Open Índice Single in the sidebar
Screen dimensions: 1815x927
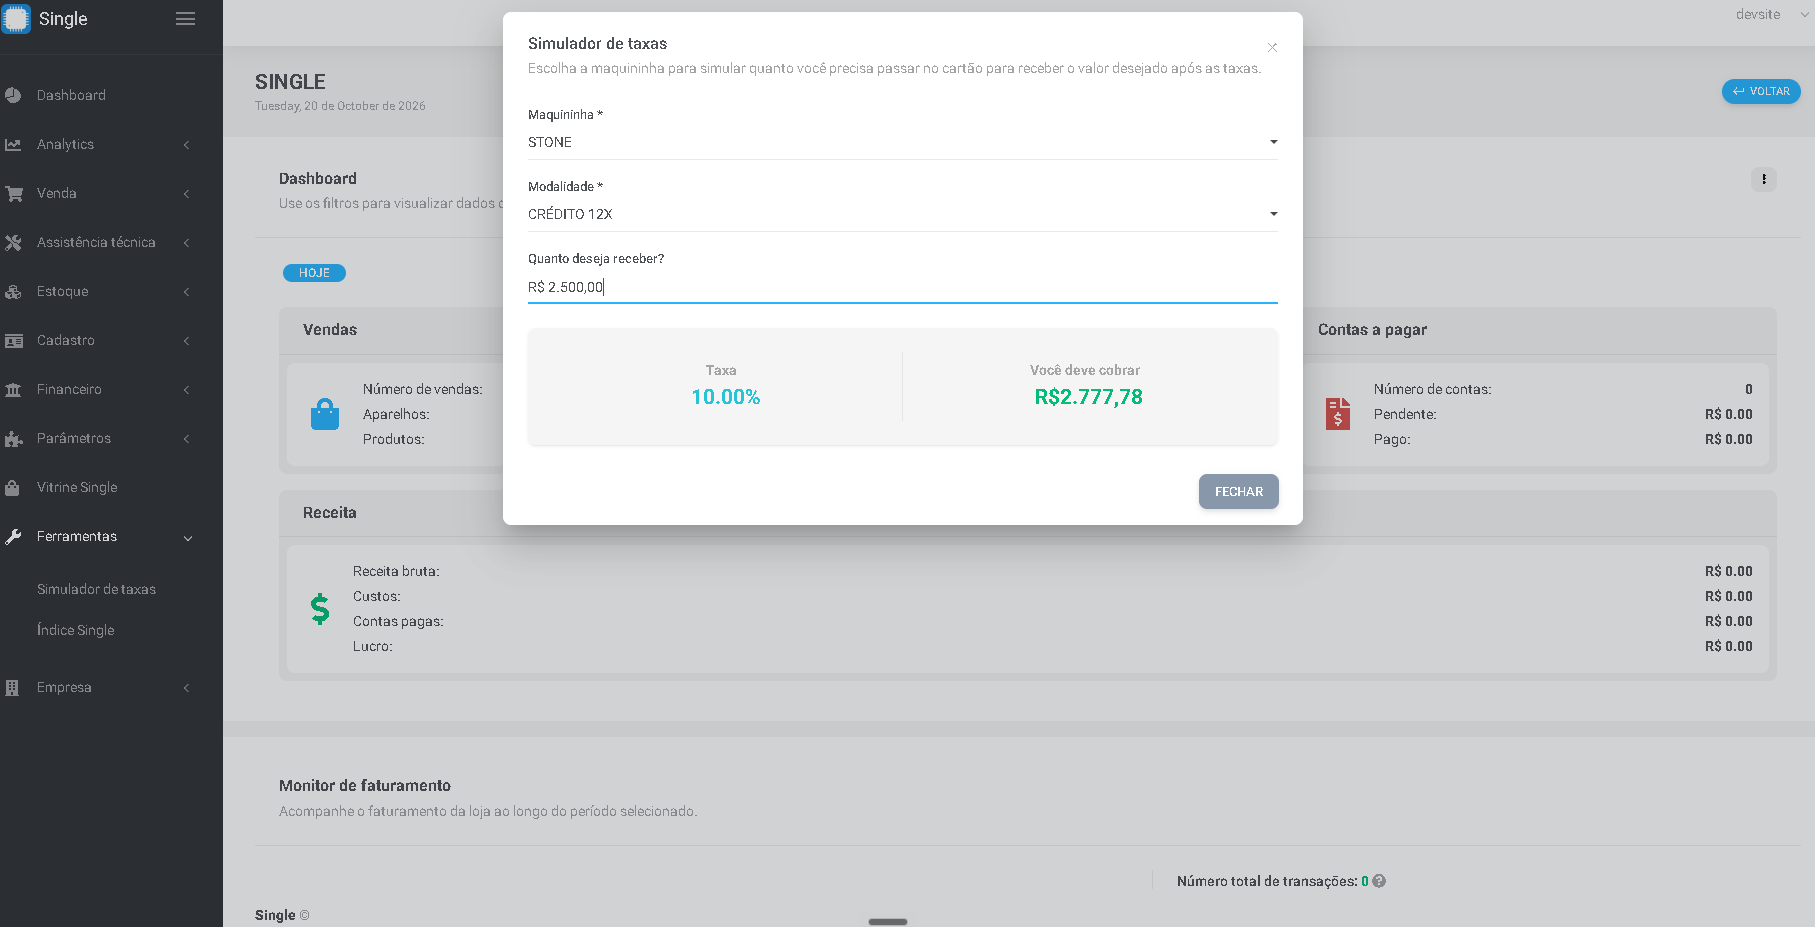tap(76, 630)
